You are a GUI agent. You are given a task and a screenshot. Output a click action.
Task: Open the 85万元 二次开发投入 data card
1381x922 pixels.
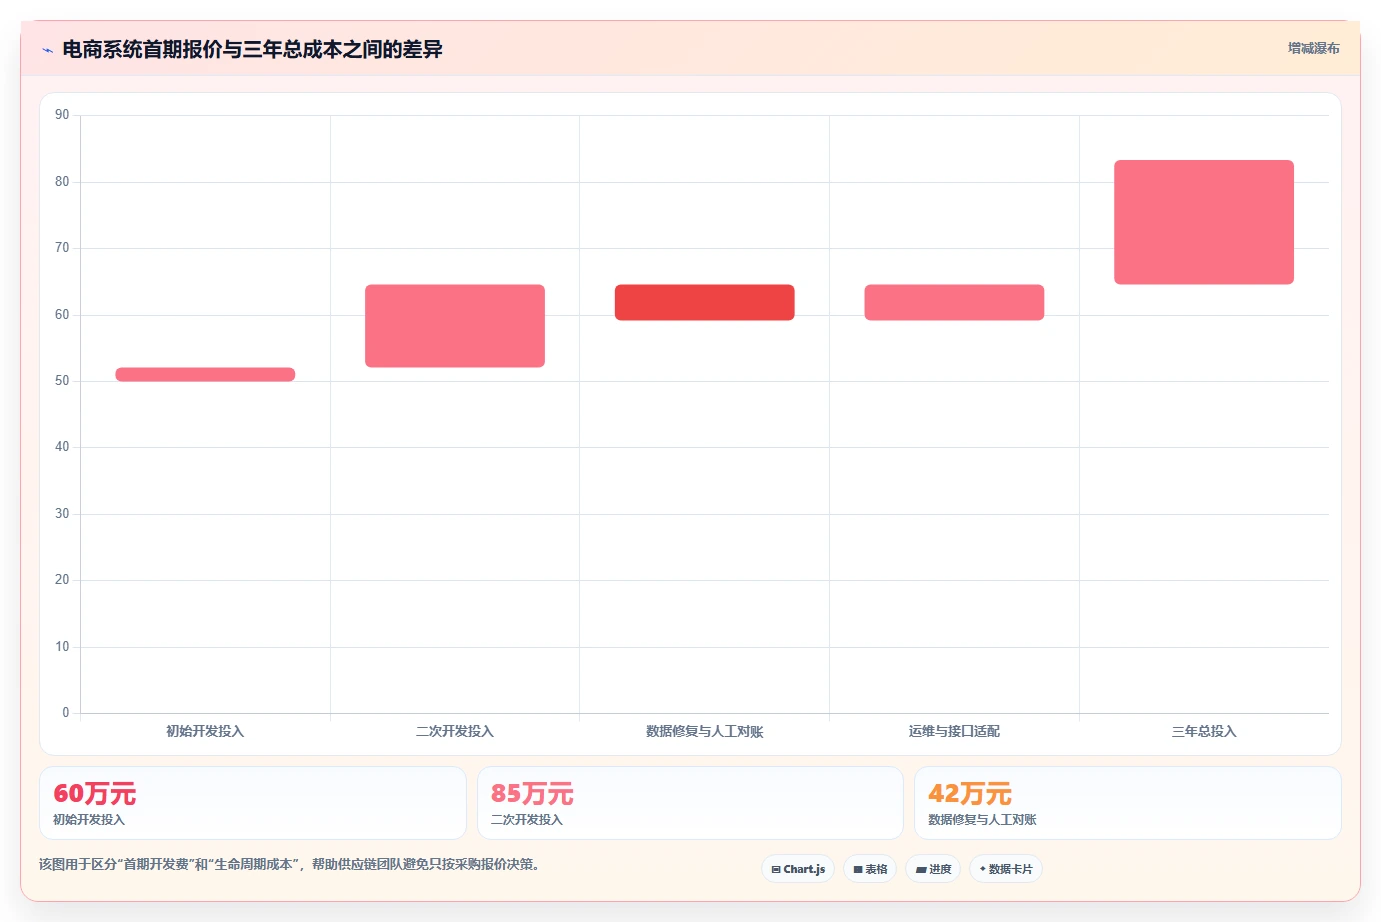pyautogui.click(x=690, y=803)
